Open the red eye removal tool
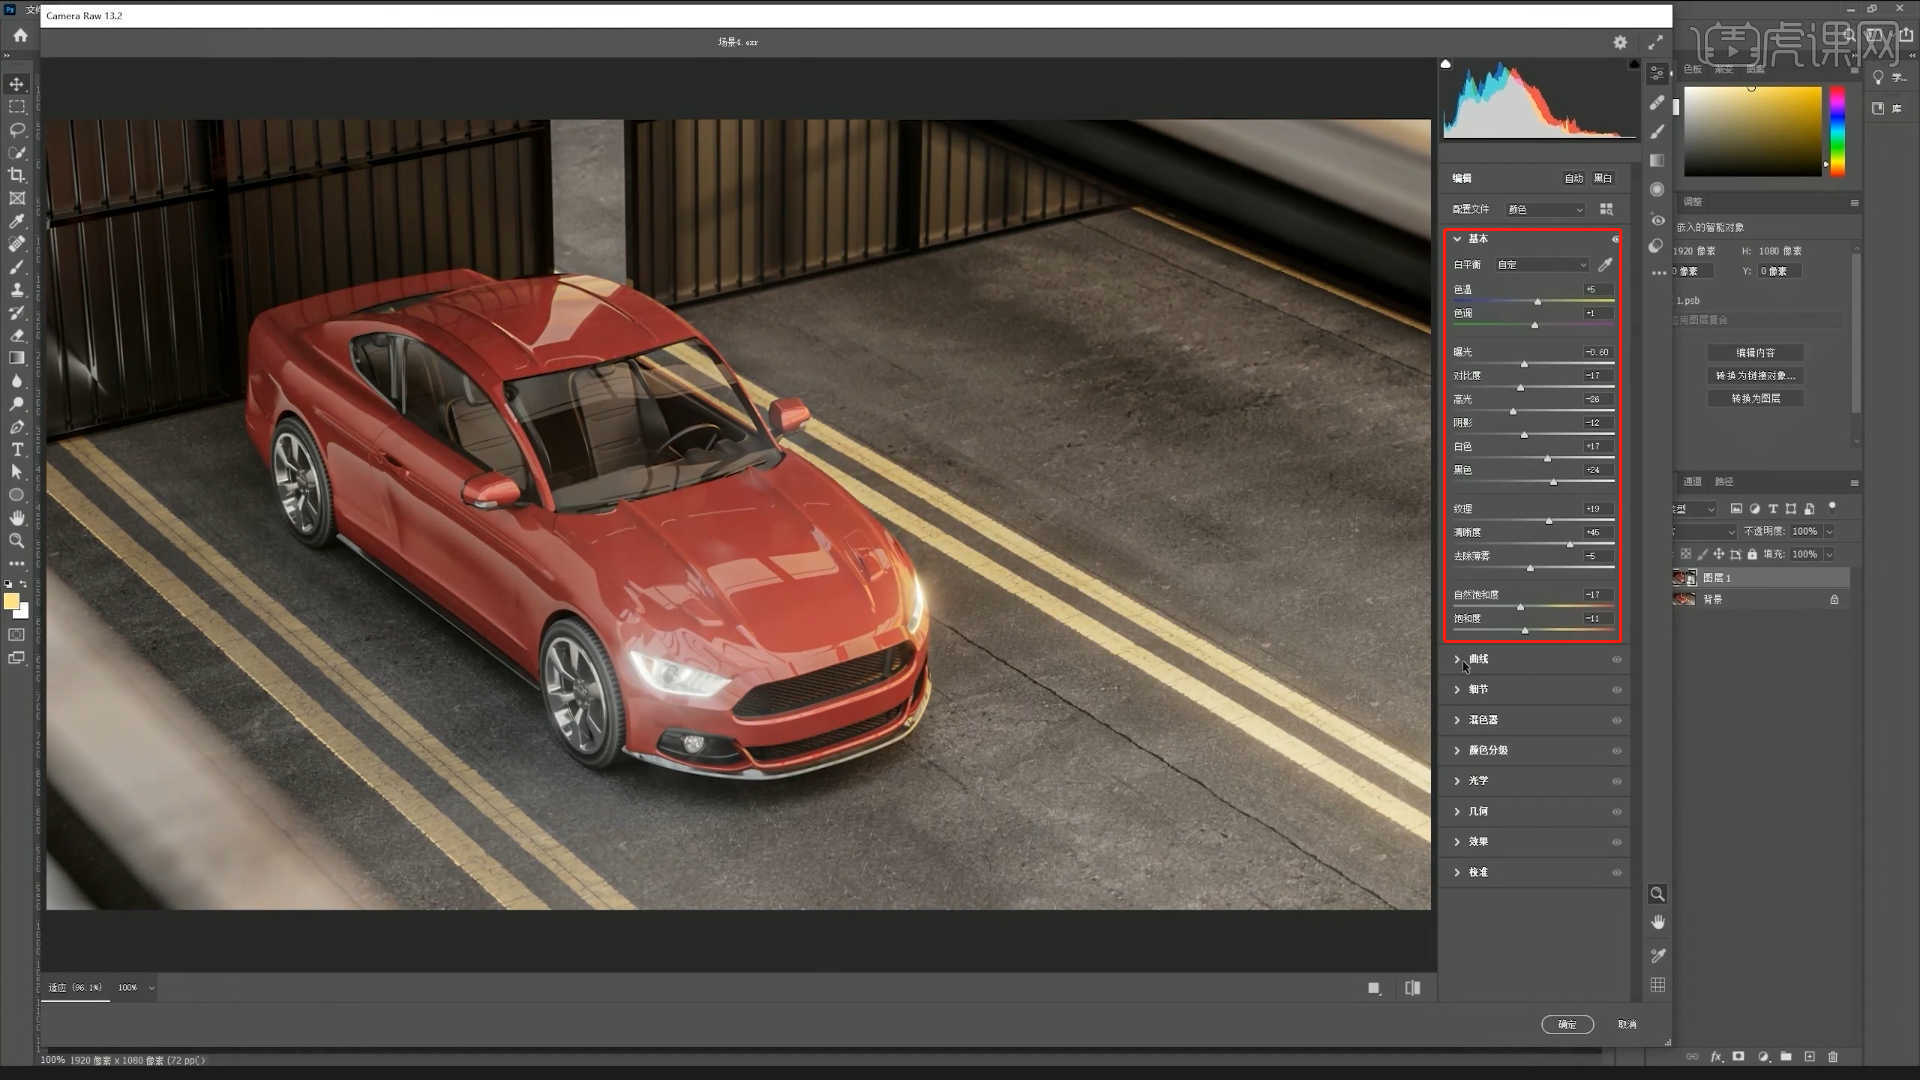Screen dimensions: 1920x1080 [x=1657, y=219]
